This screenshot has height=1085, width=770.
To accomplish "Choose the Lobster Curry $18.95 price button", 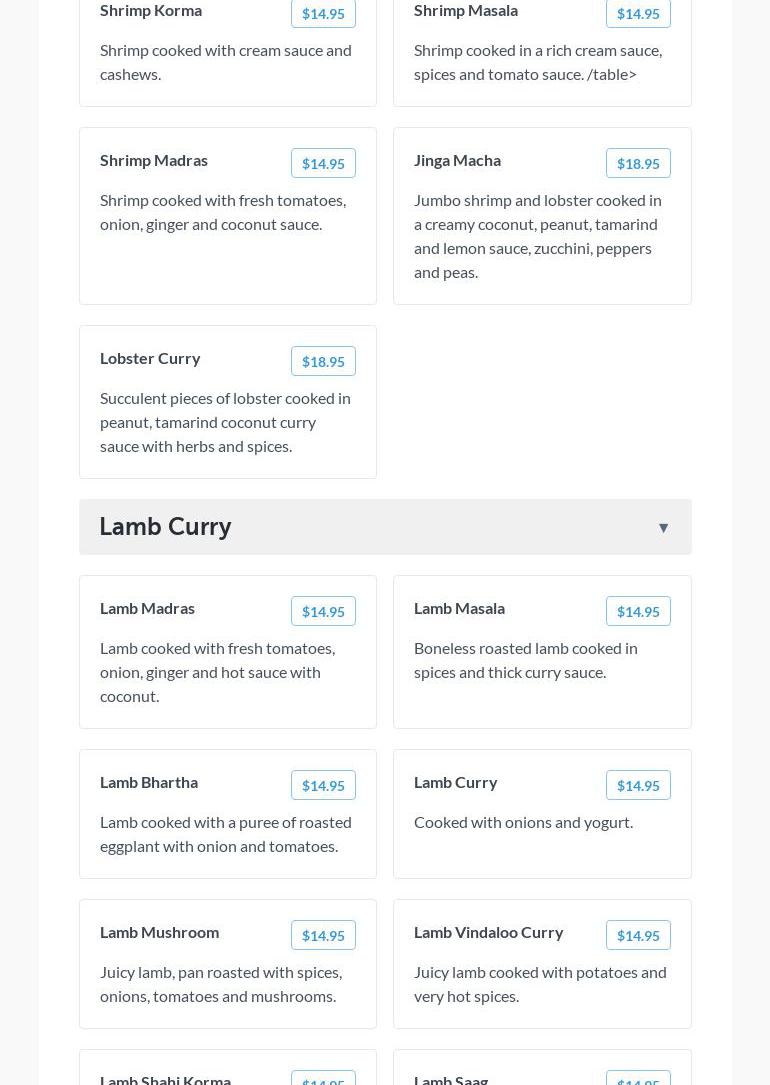I will (323, 362).
